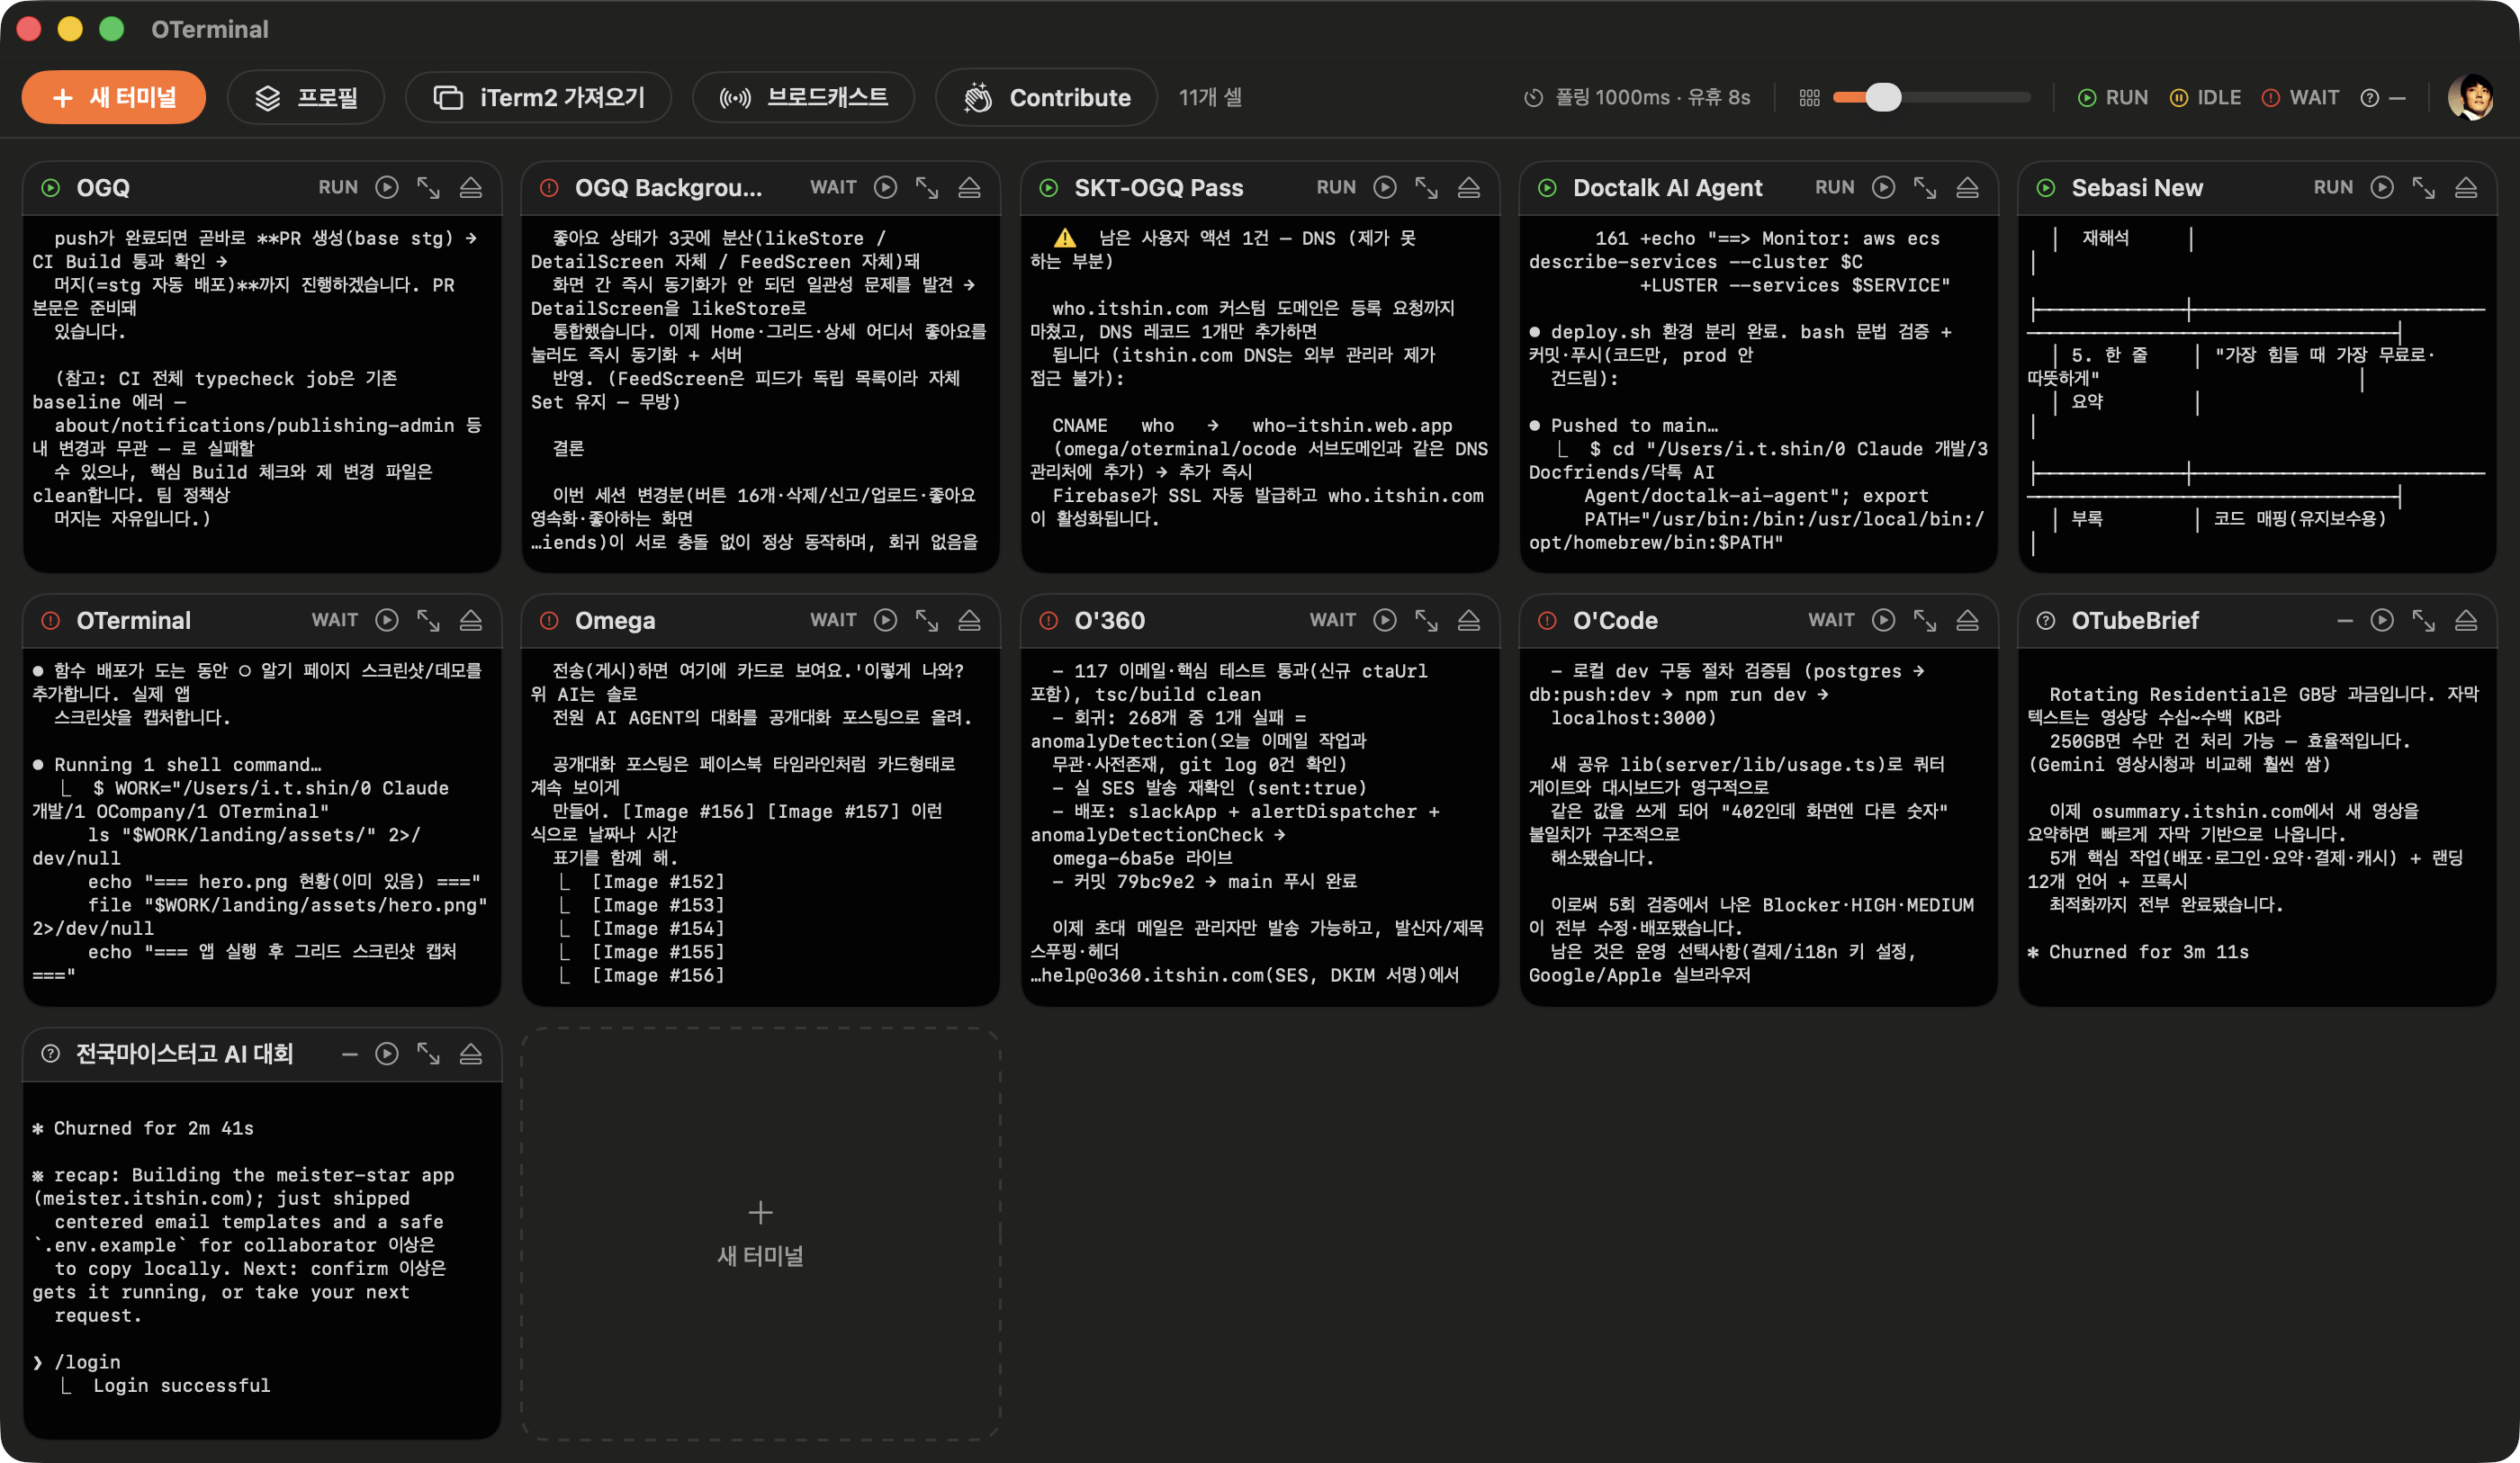Click '[Image #154]' line in Omega terminal
The image size is (2520, 1463).
point(657,928)
